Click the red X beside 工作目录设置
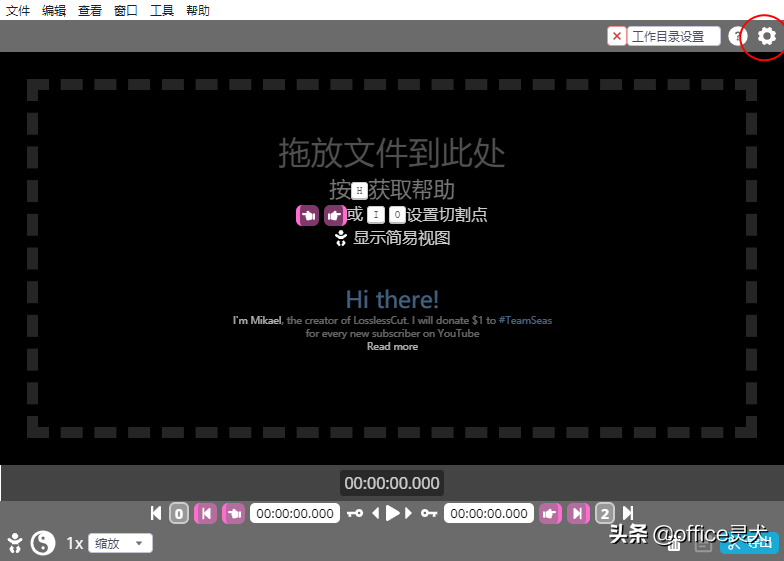 pos(616,36)
